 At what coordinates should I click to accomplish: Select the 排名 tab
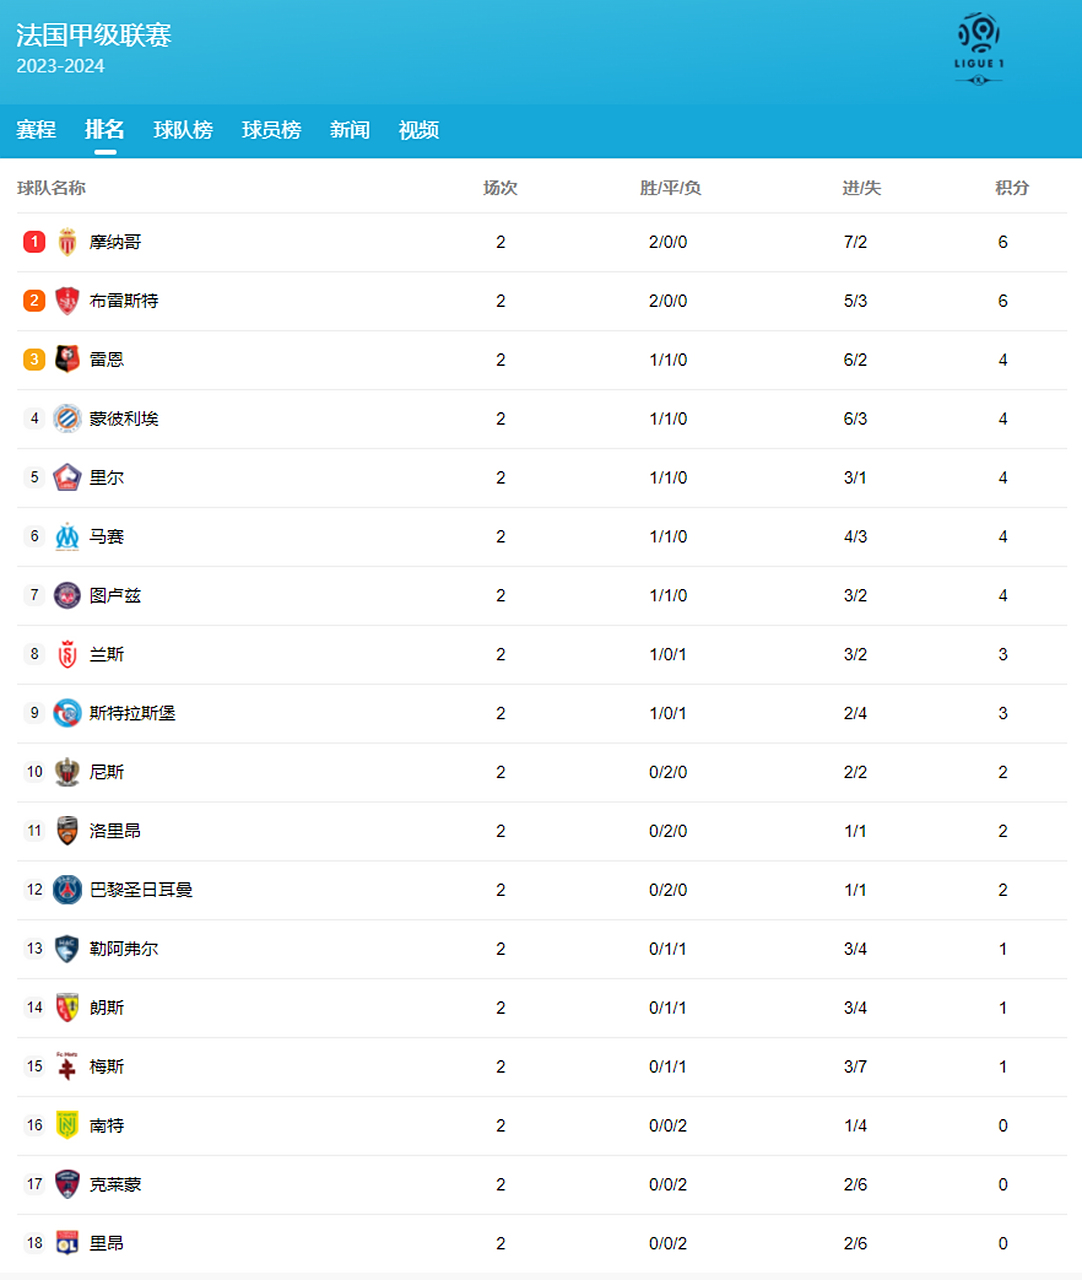pyautogui.click(x=105, y=129)
